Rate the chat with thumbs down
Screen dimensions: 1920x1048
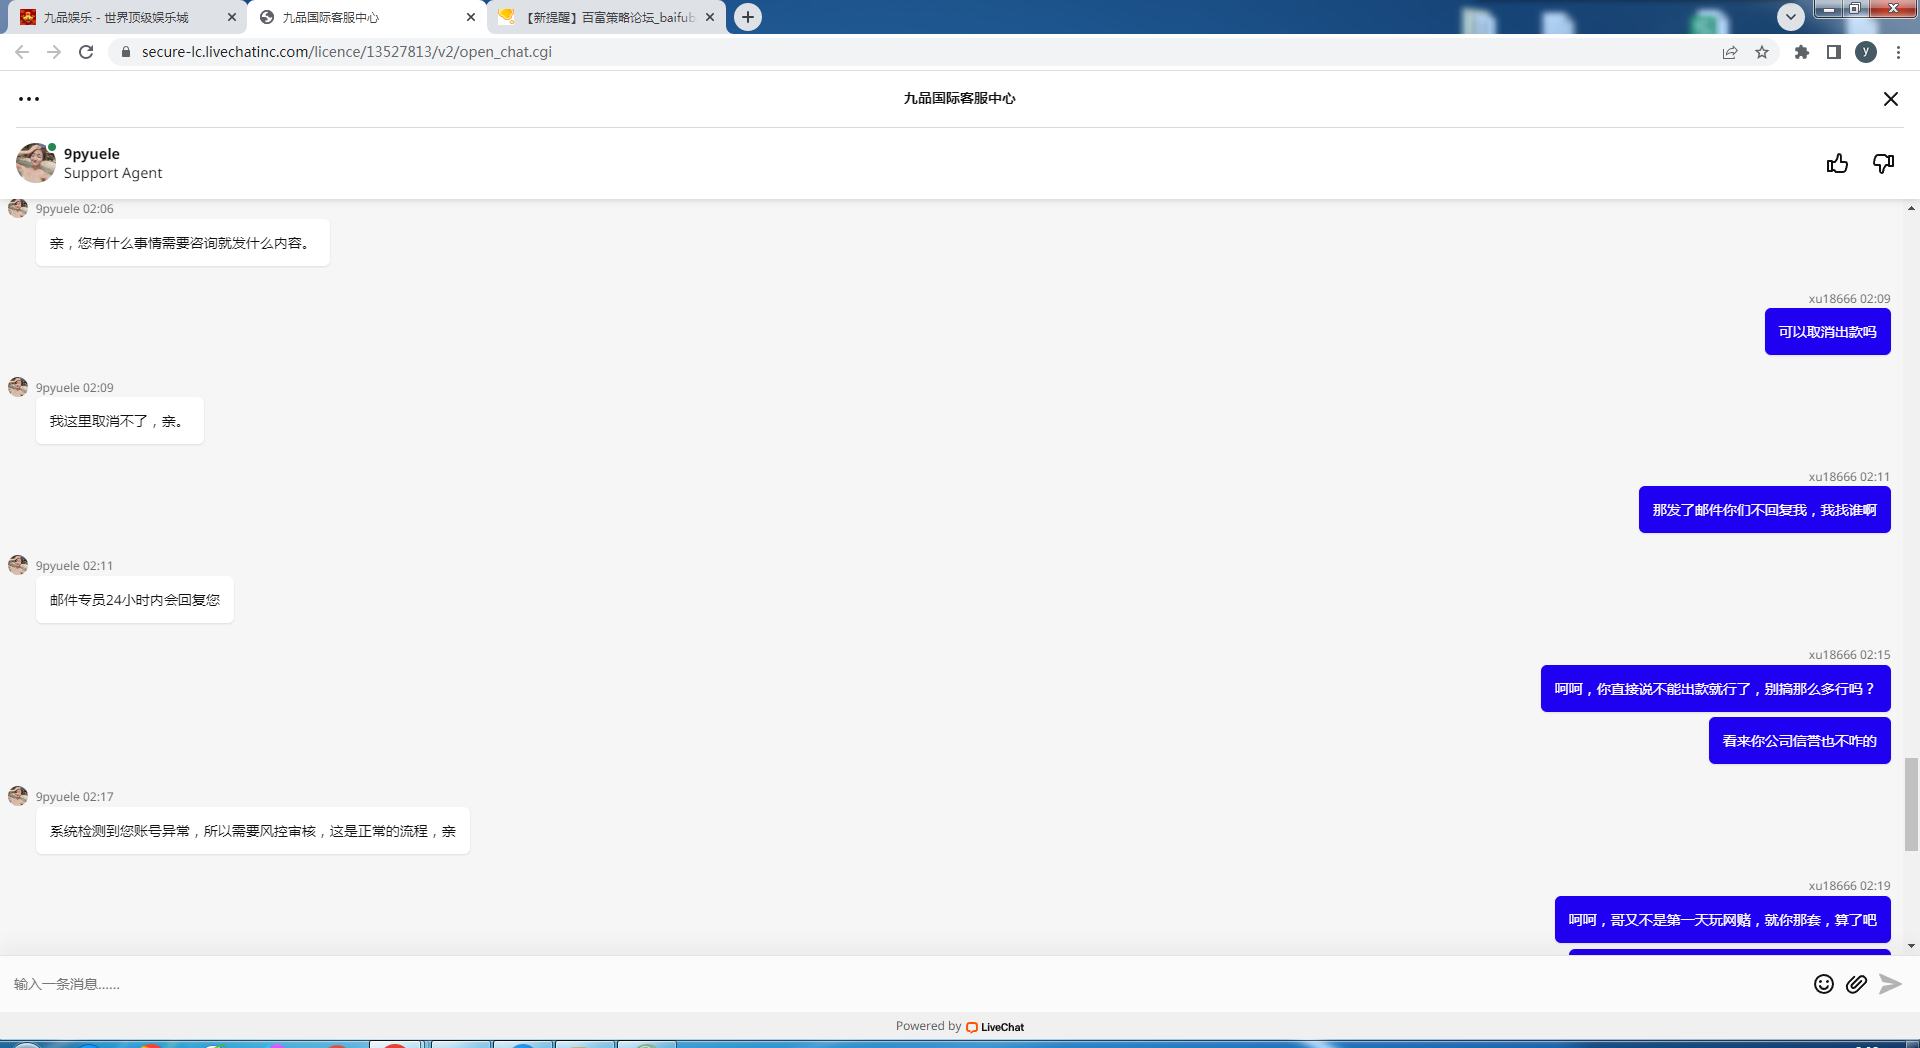pyautogui.click(x=1883, y=164)
